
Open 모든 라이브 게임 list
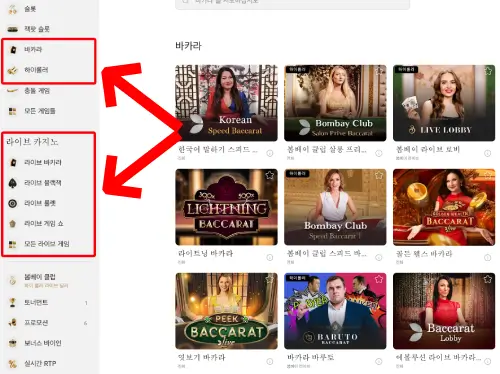coord(47,244)
